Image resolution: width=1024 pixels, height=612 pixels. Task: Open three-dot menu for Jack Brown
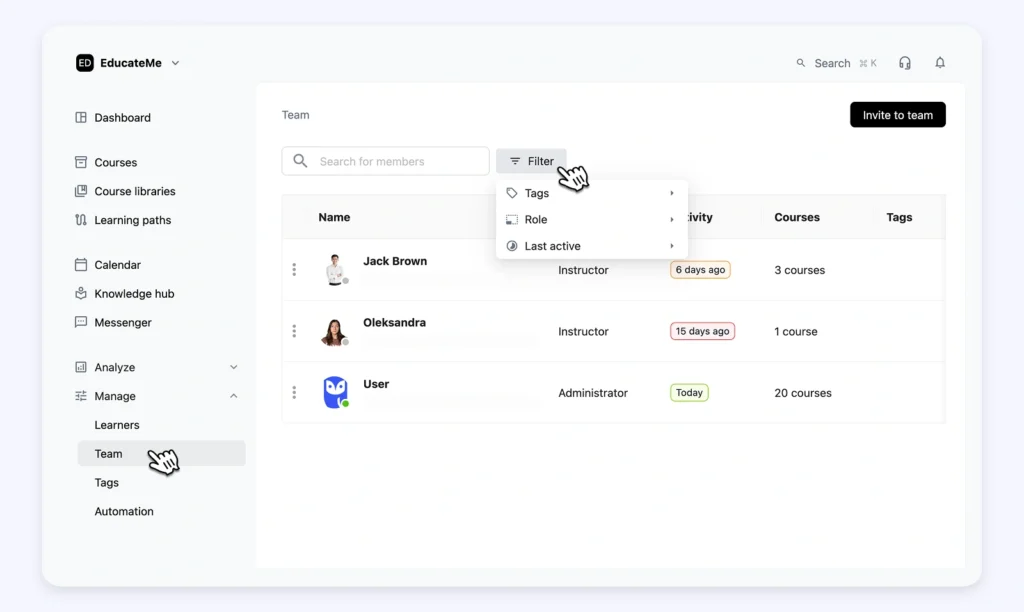294,270
